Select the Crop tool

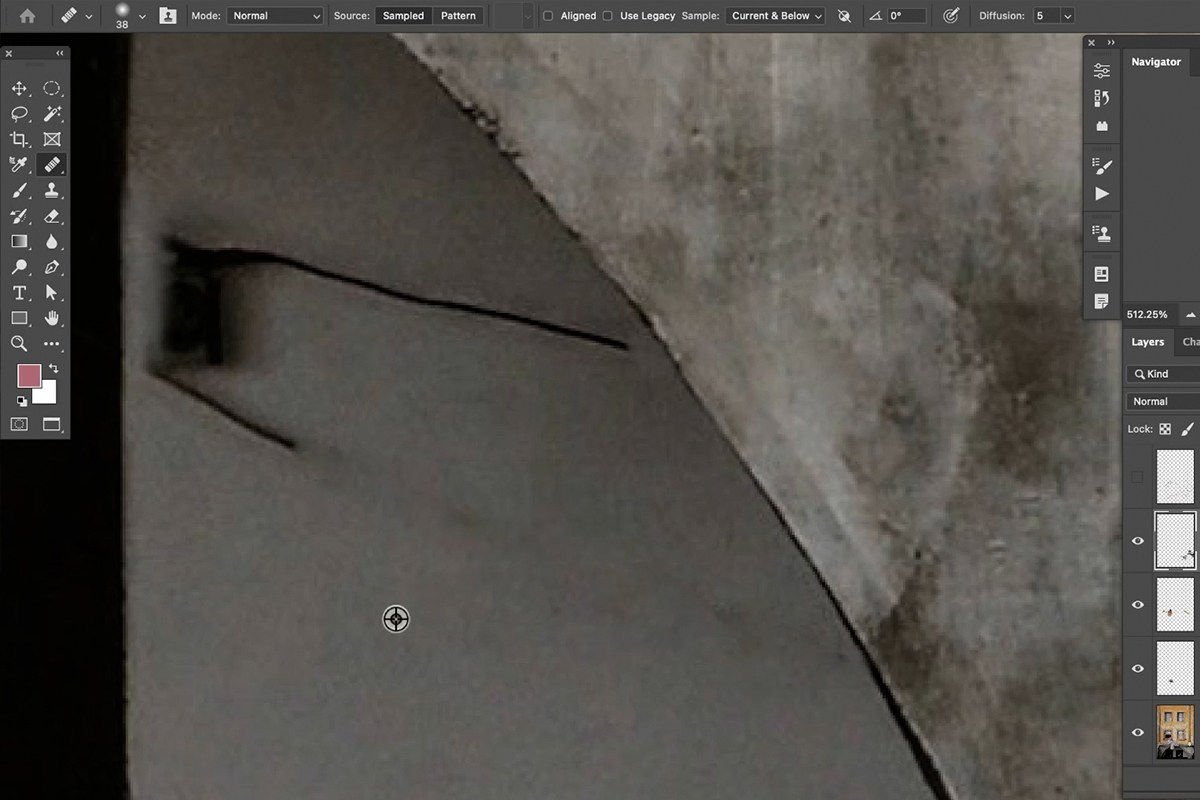point(19,140)
